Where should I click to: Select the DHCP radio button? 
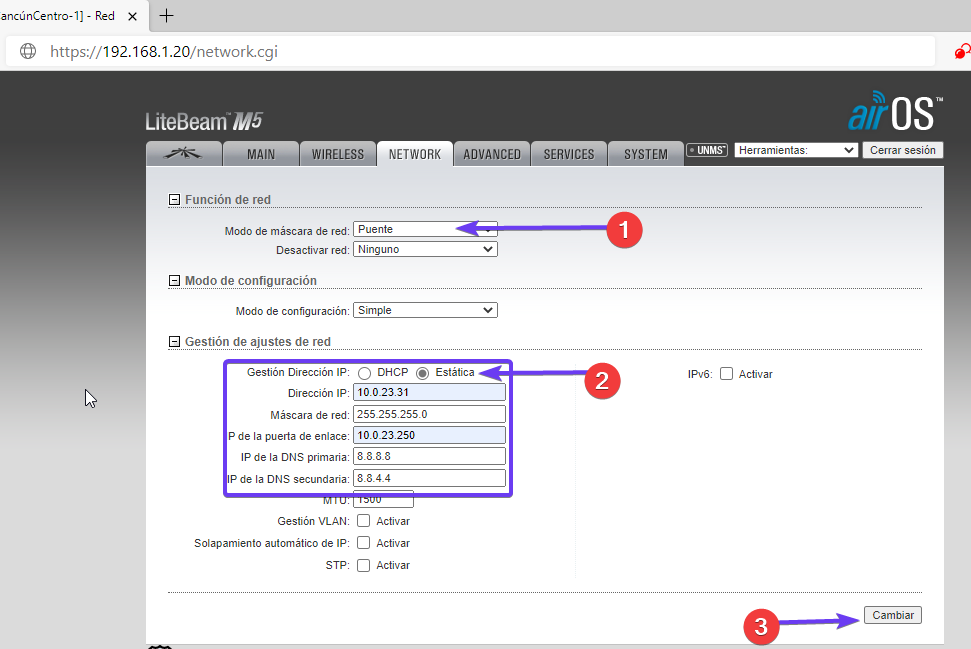click(365, 373)
